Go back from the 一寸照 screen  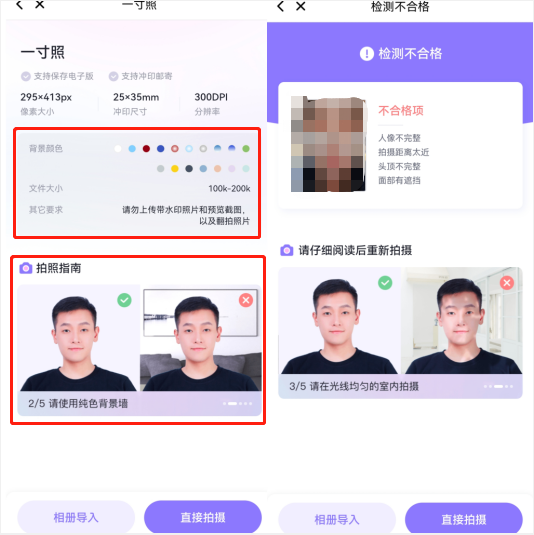point(19,5)
